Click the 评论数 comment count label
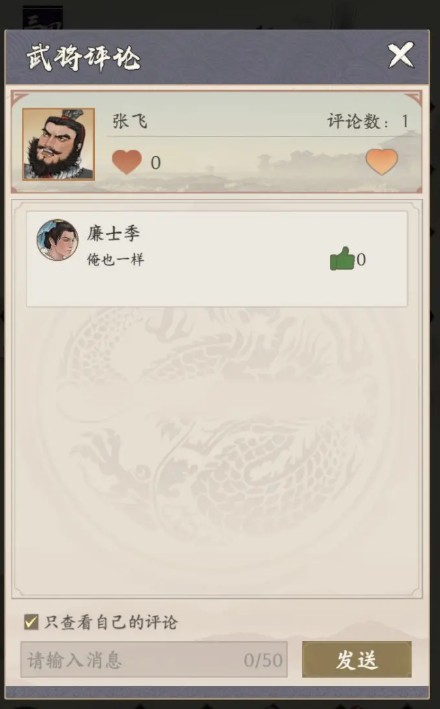Screen dimensions: 440x709 pos(358,121)
